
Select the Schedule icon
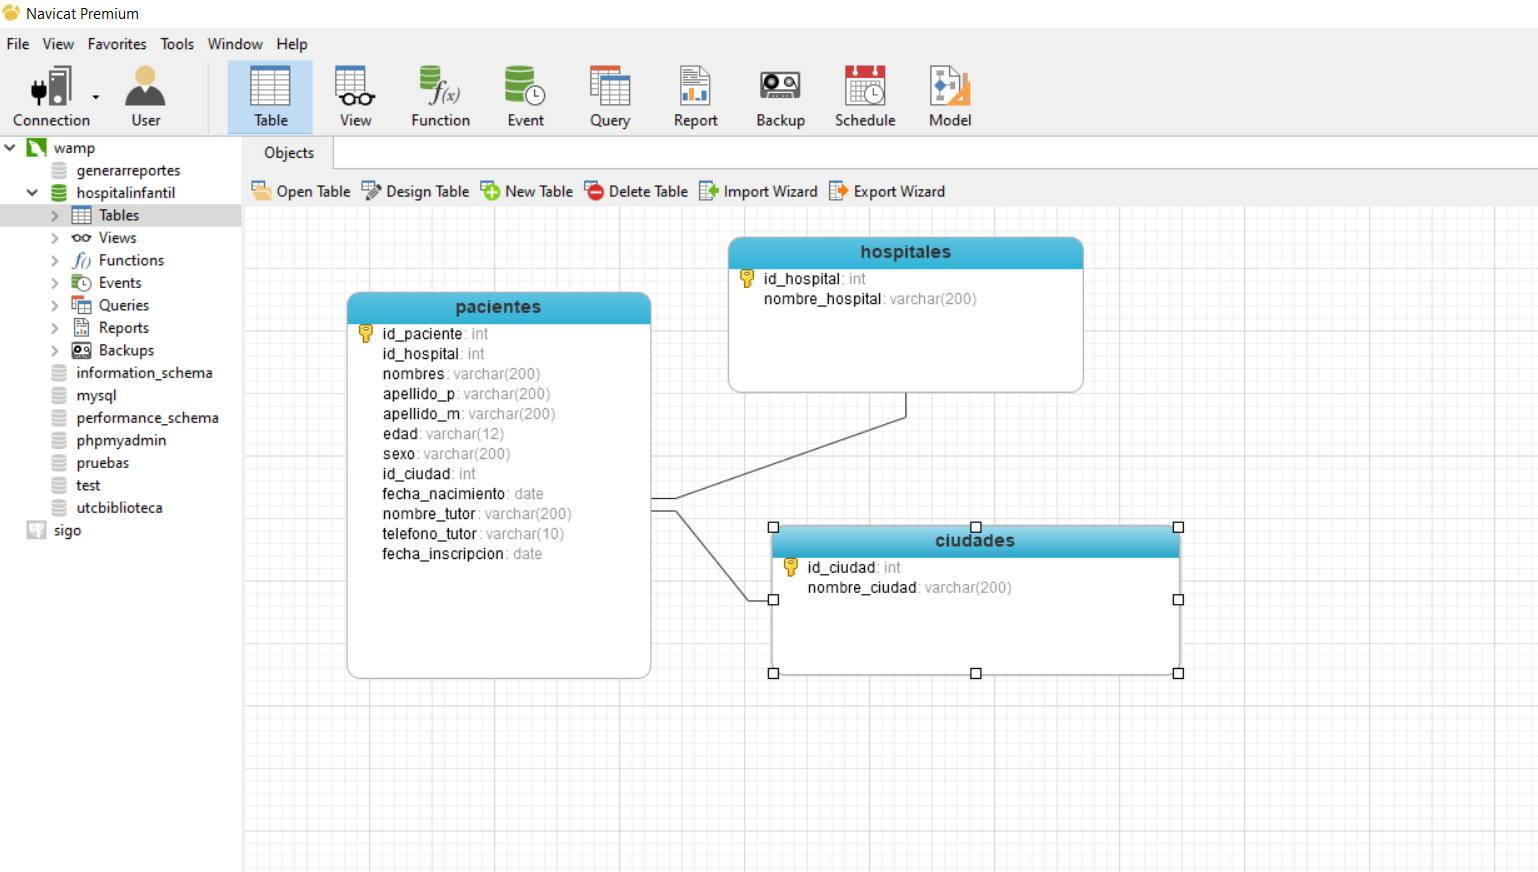(864, 95)
